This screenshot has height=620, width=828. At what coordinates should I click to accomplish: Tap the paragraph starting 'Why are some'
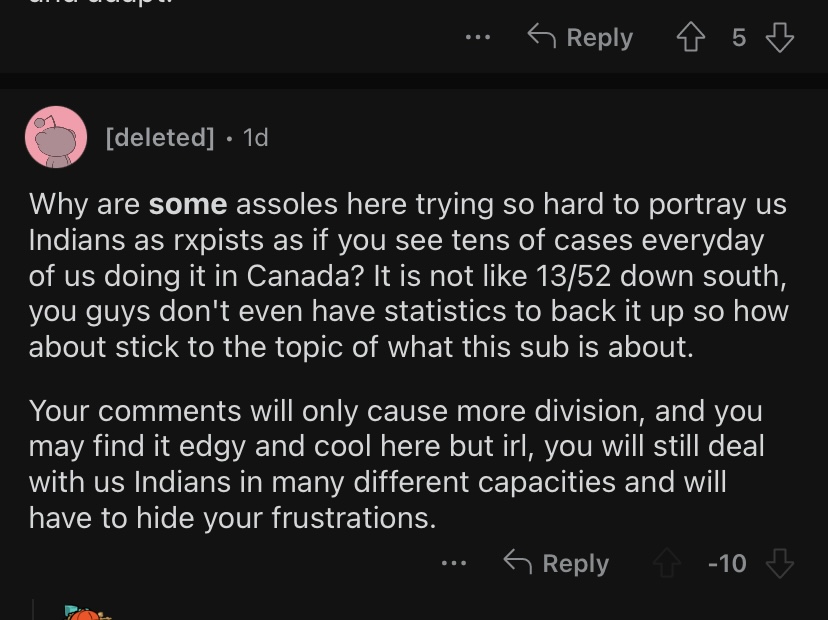point(408,276)
